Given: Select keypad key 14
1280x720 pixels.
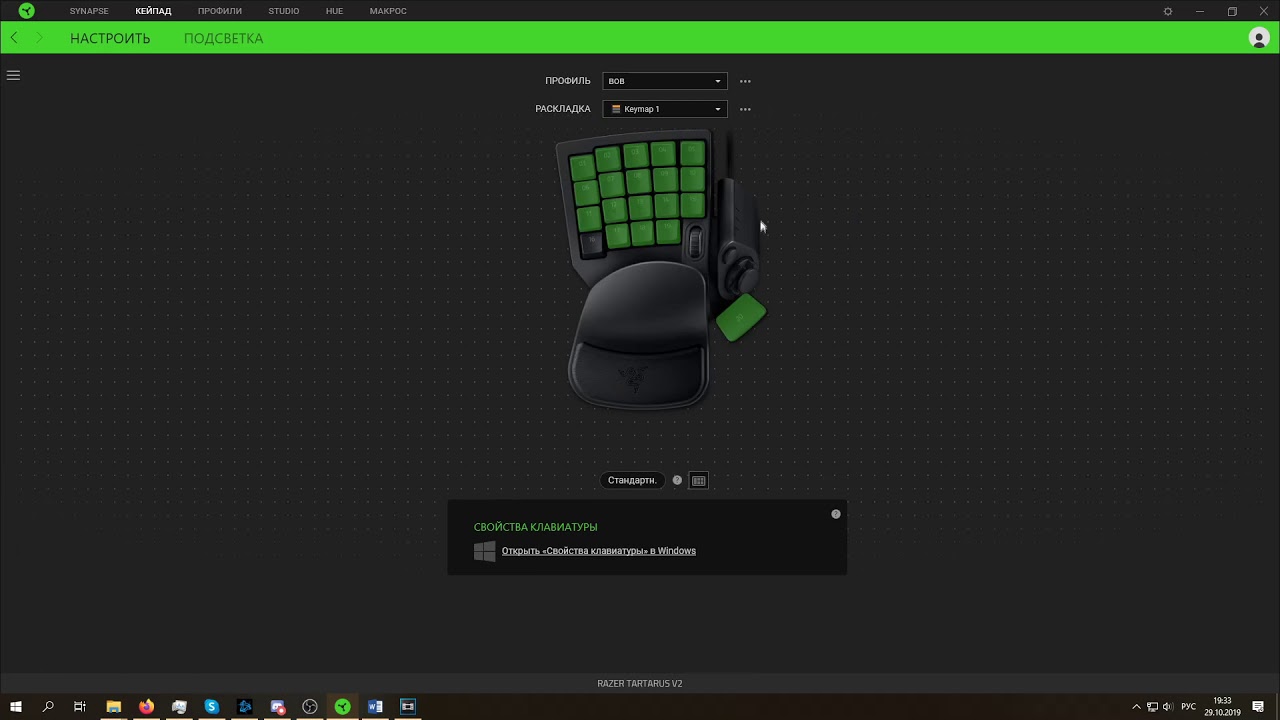Looking at the screenshot, I should pyautogui.click(x=667, y=205).
